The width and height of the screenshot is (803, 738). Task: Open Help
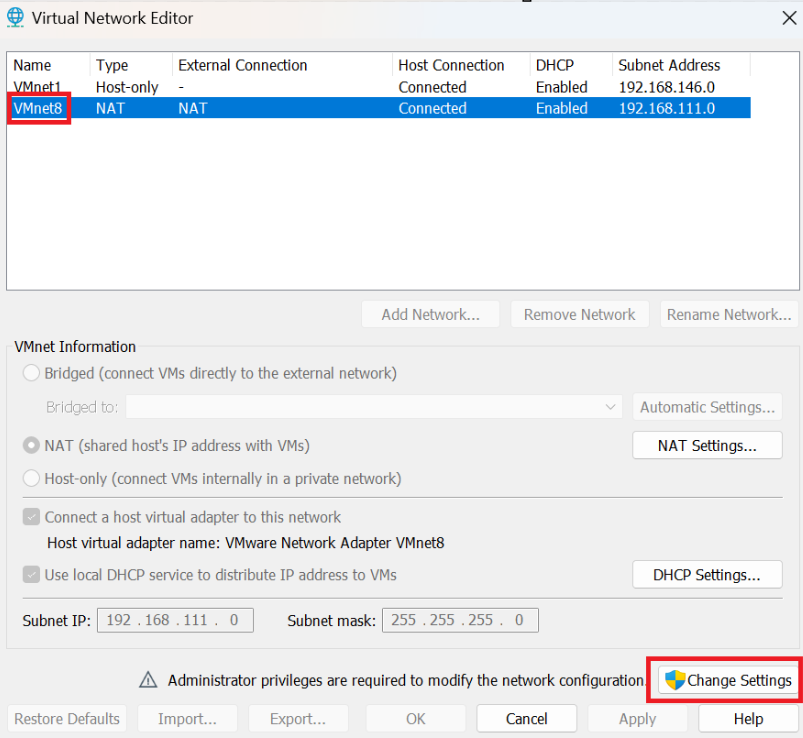pos(748,719)
